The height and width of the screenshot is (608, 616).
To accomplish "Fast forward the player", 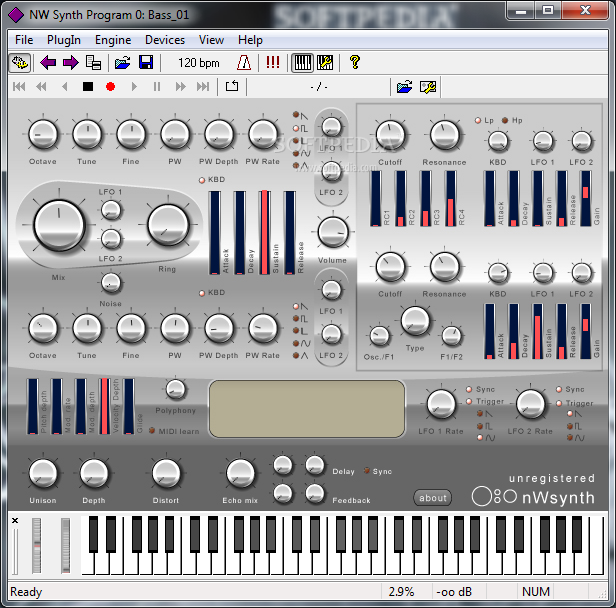I will (x=180, y=86).
